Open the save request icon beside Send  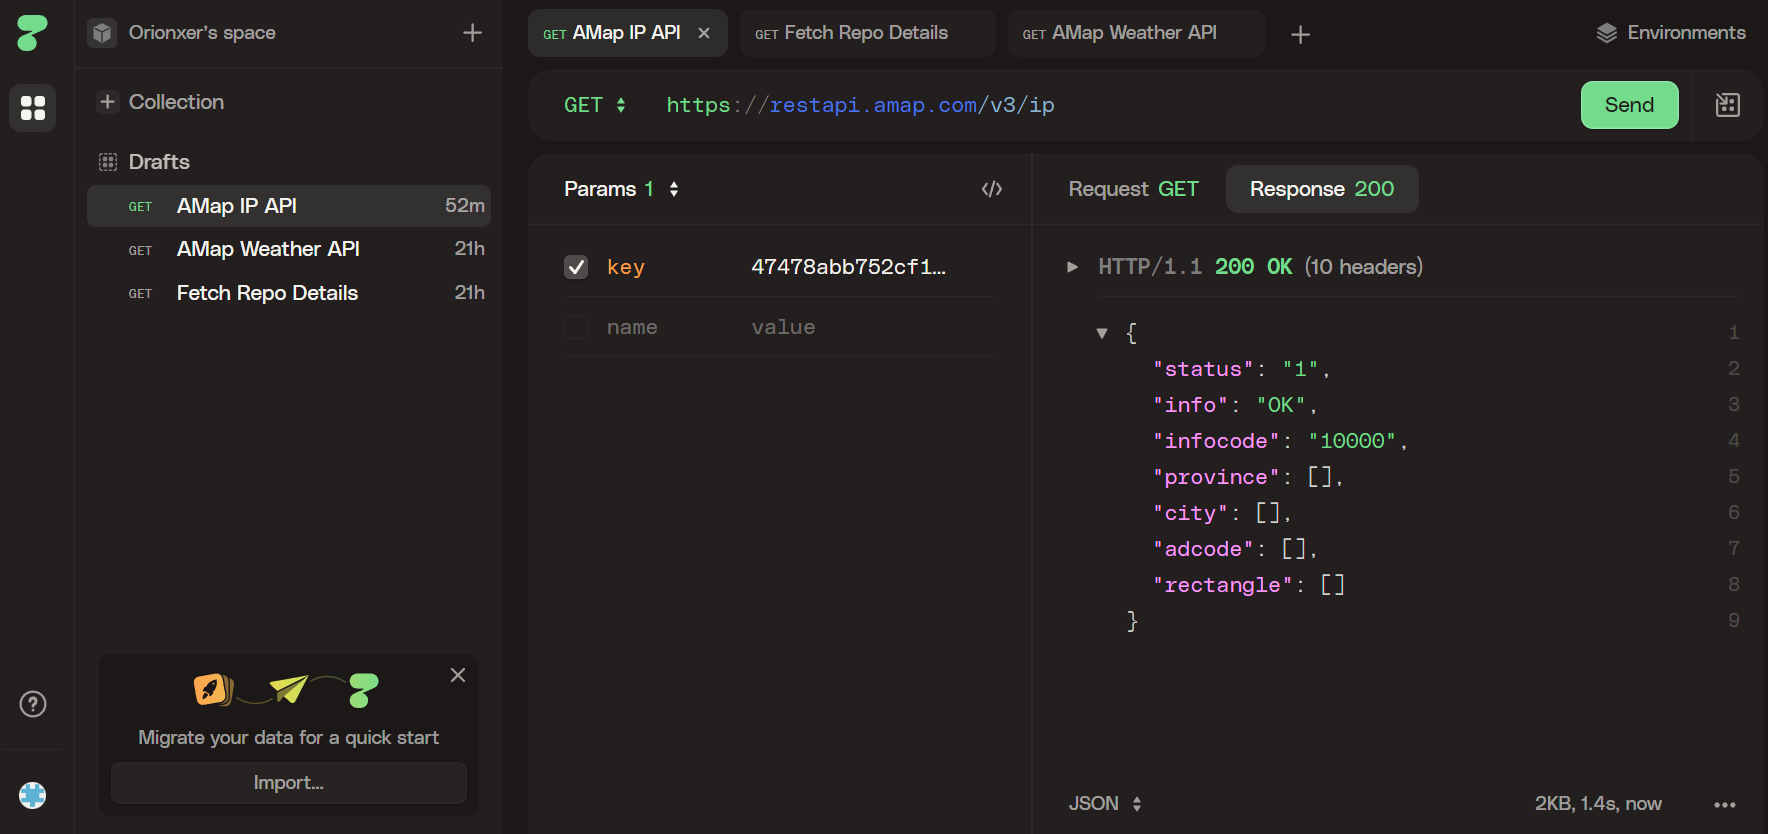tap(1728, 105)
